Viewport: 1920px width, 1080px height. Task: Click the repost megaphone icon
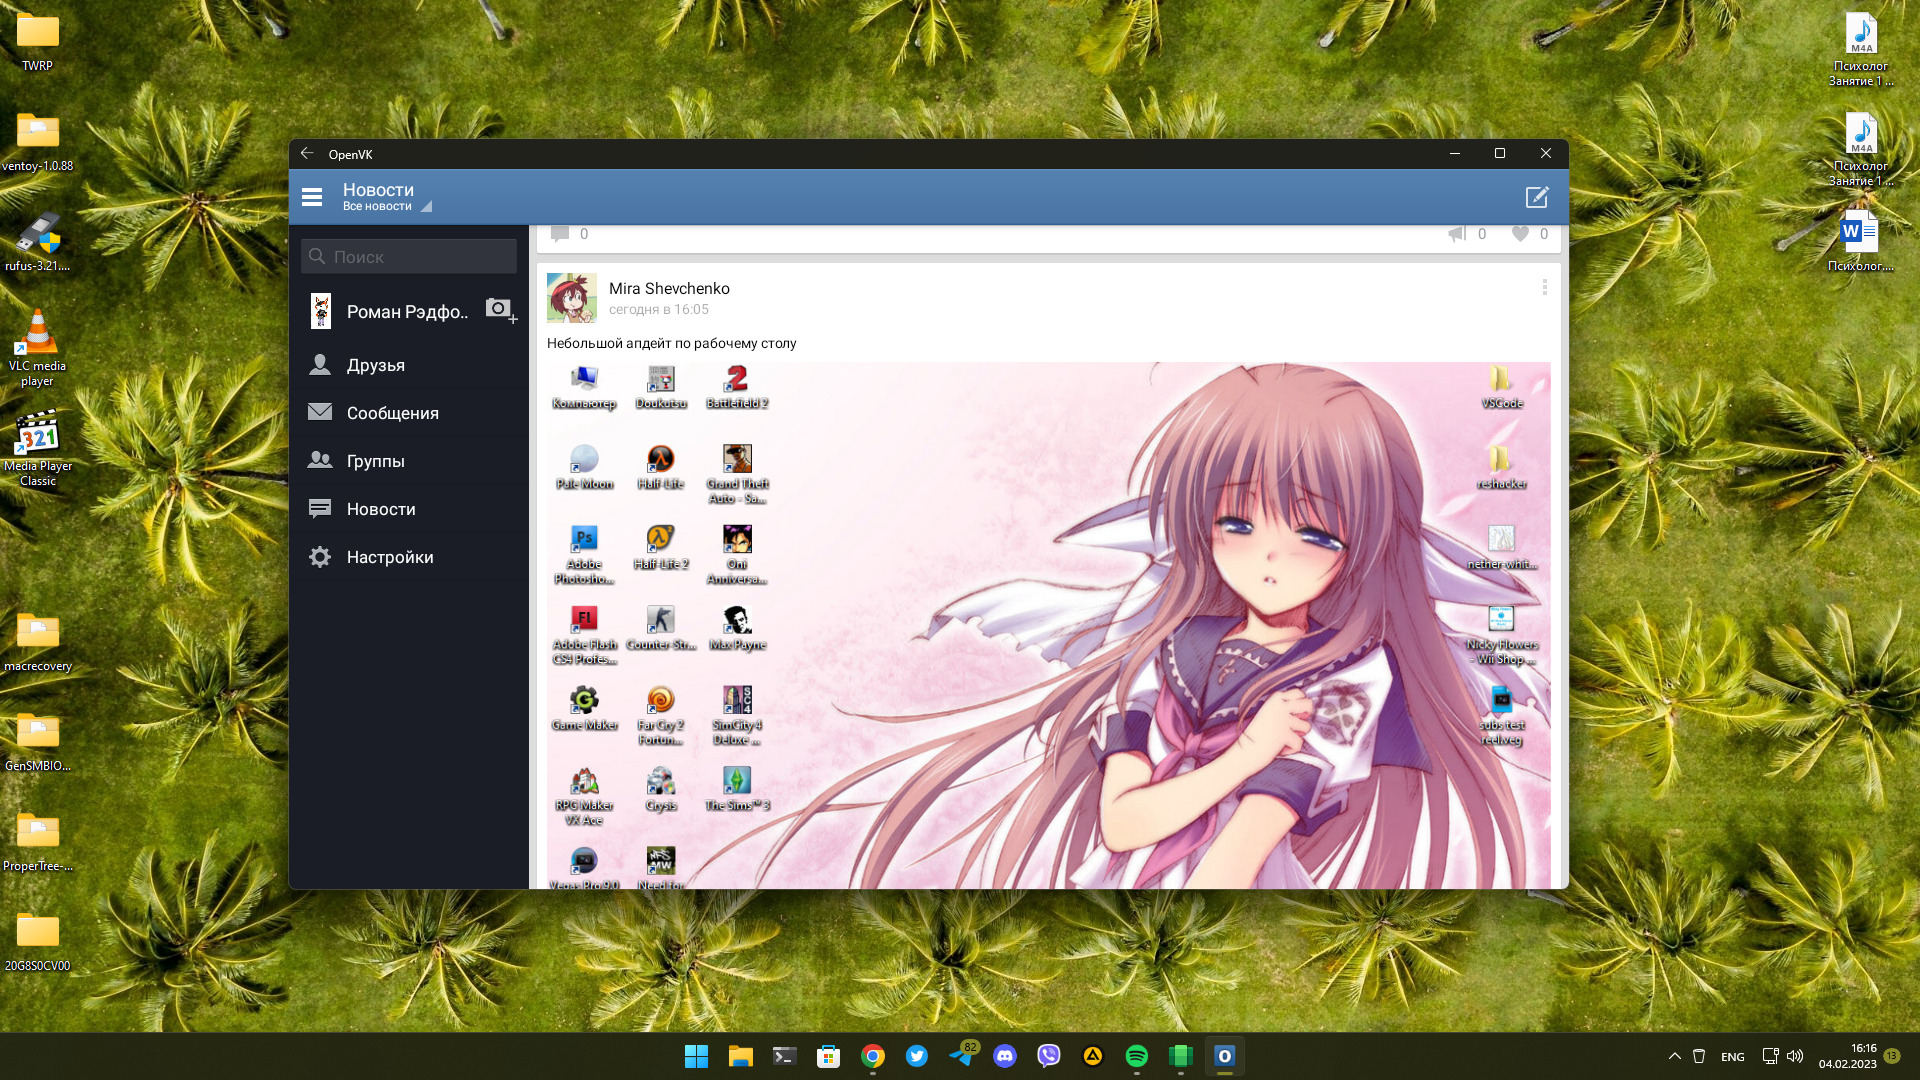point(1457,234)
